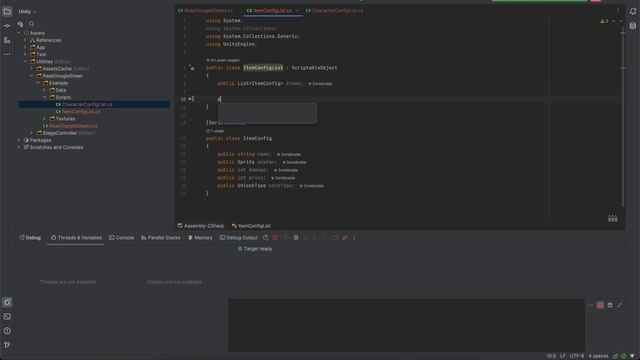The width and height of the screenshot is (640, 360).
Task: Click the 4 spaces indent widget
Action: coord(598,356)
